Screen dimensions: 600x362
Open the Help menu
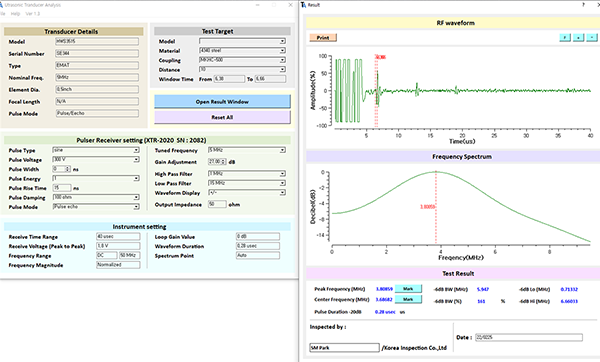(15, 13)
